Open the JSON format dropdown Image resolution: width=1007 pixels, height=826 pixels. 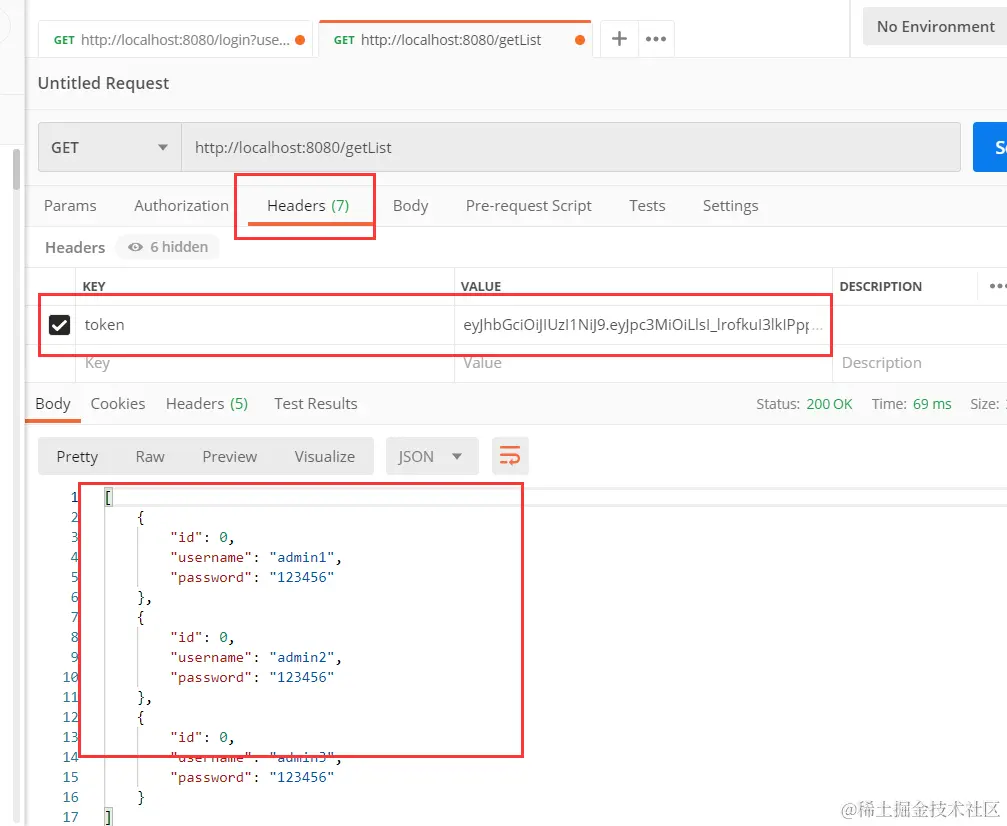[432, 456]
